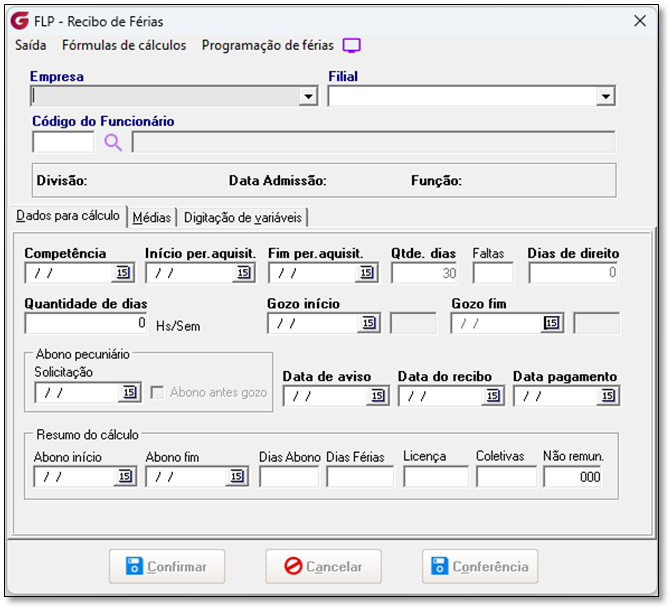Switch to the Dados para cálculo tab
The image size is (672, 610).
pyautogui.click(x=68, y=216)
